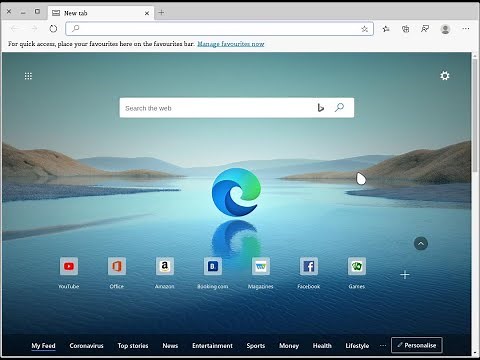Viewport: 480px width, 360px height.
Task: Select the Sports feed tab
Action: tap(256, 346)
